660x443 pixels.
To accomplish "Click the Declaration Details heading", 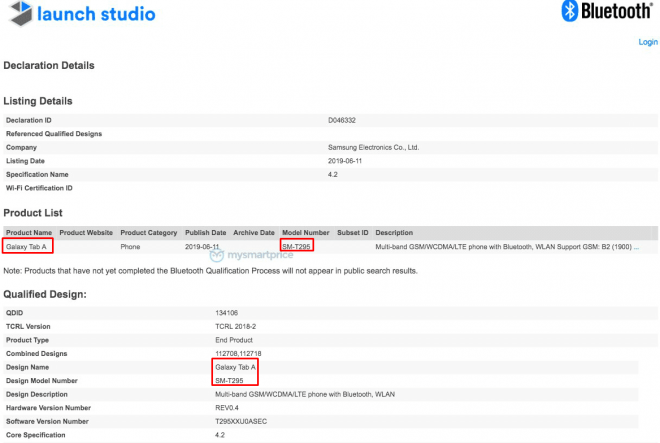I will 49,66.
